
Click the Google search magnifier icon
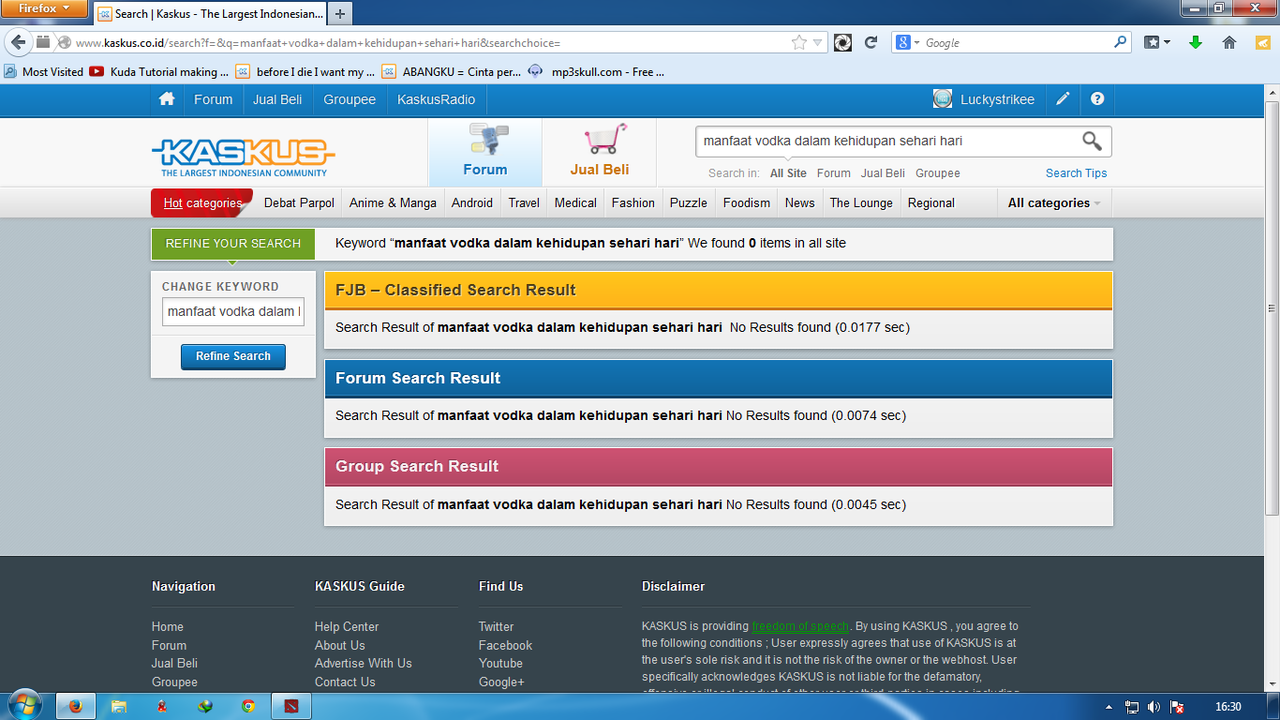coord(1121,42)
